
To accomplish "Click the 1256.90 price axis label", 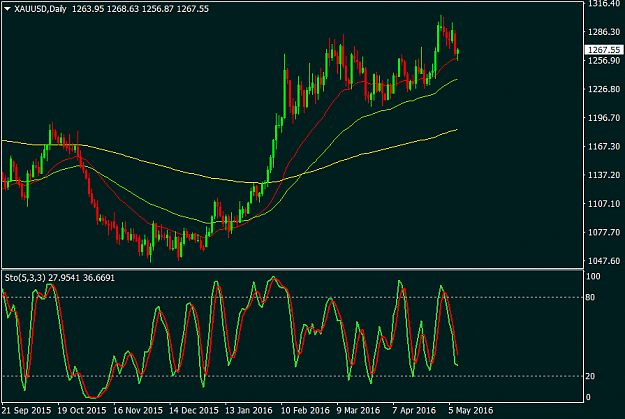I will pos(604,61).
